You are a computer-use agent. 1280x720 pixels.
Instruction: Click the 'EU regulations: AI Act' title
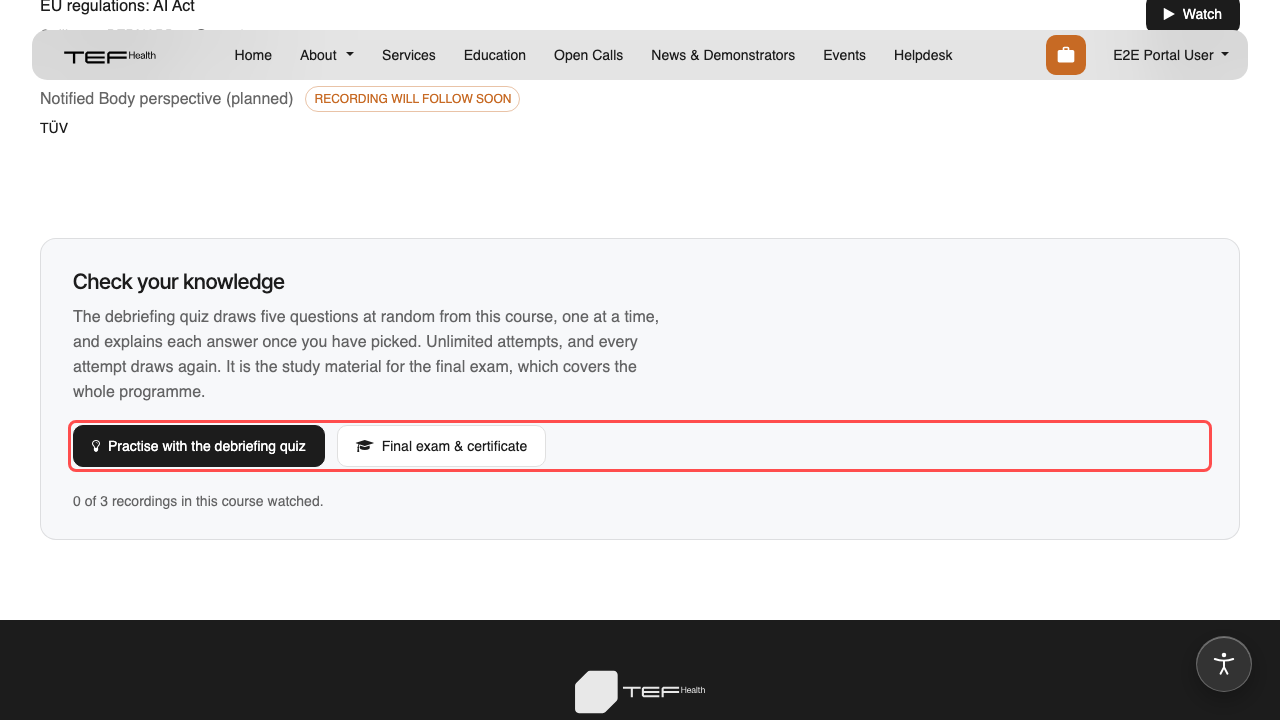coord(117,7)
